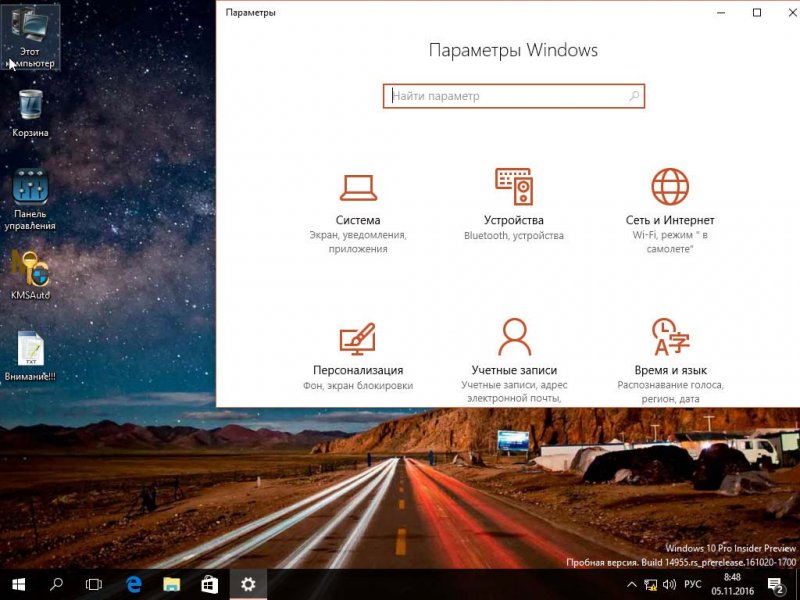
Task: Switch input language via РУС indicator
Action: (x=692, y=585)
